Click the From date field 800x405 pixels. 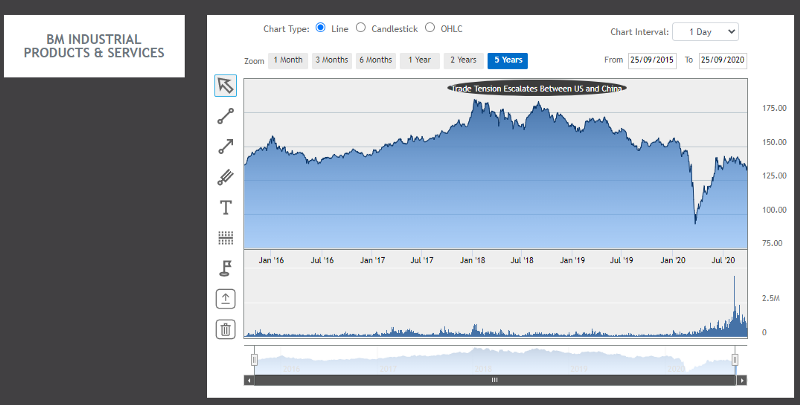(652, 61)
